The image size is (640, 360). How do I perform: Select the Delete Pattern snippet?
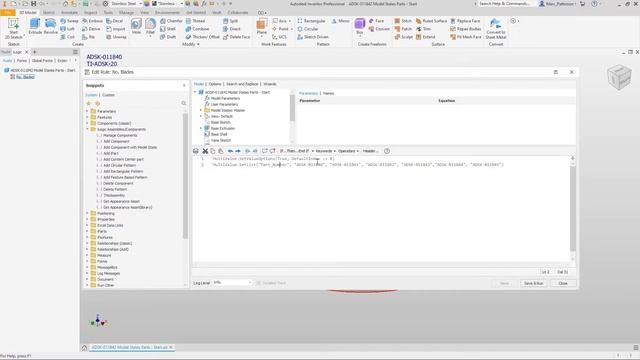point(115,189)
